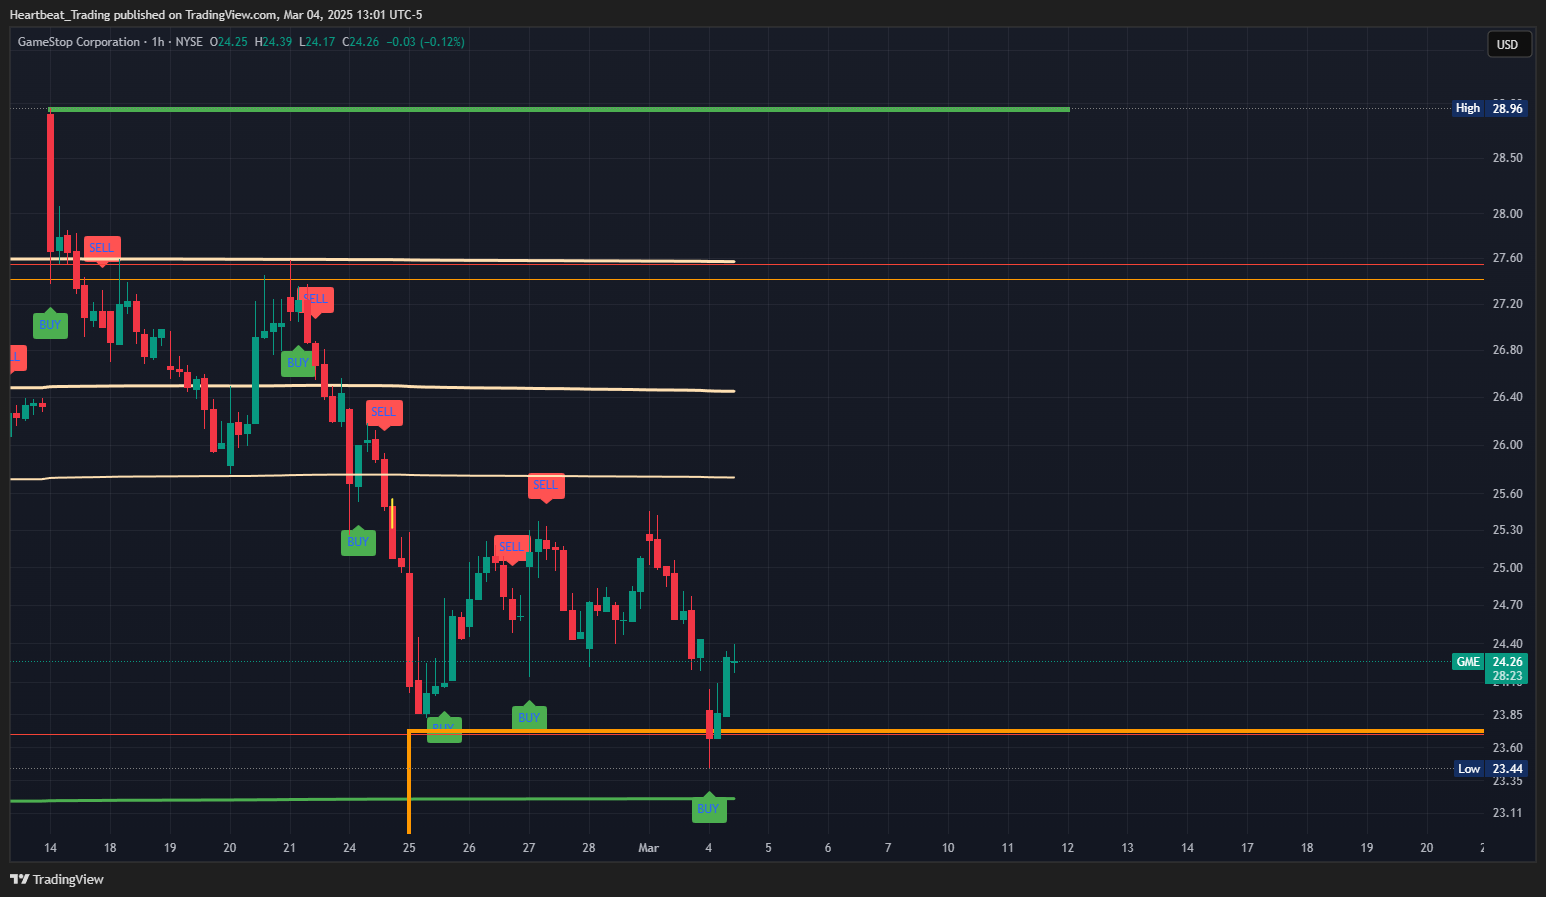Image resolution: width=1546 pixels, height=897 pixels.
Task: Open the USD currency selector
Action: pos(1507,44)
